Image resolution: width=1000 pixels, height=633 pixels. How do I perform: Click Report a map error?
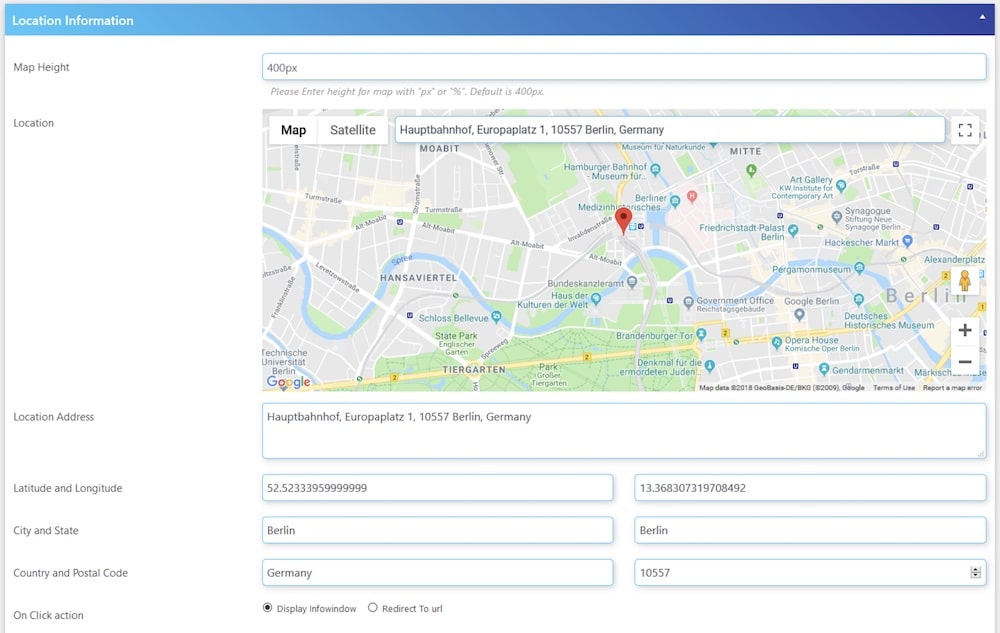(x=952, y=388)
